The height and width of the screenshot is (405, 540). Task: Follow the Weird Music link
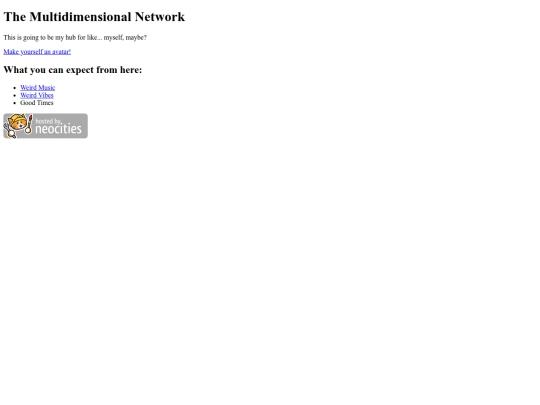38,87
